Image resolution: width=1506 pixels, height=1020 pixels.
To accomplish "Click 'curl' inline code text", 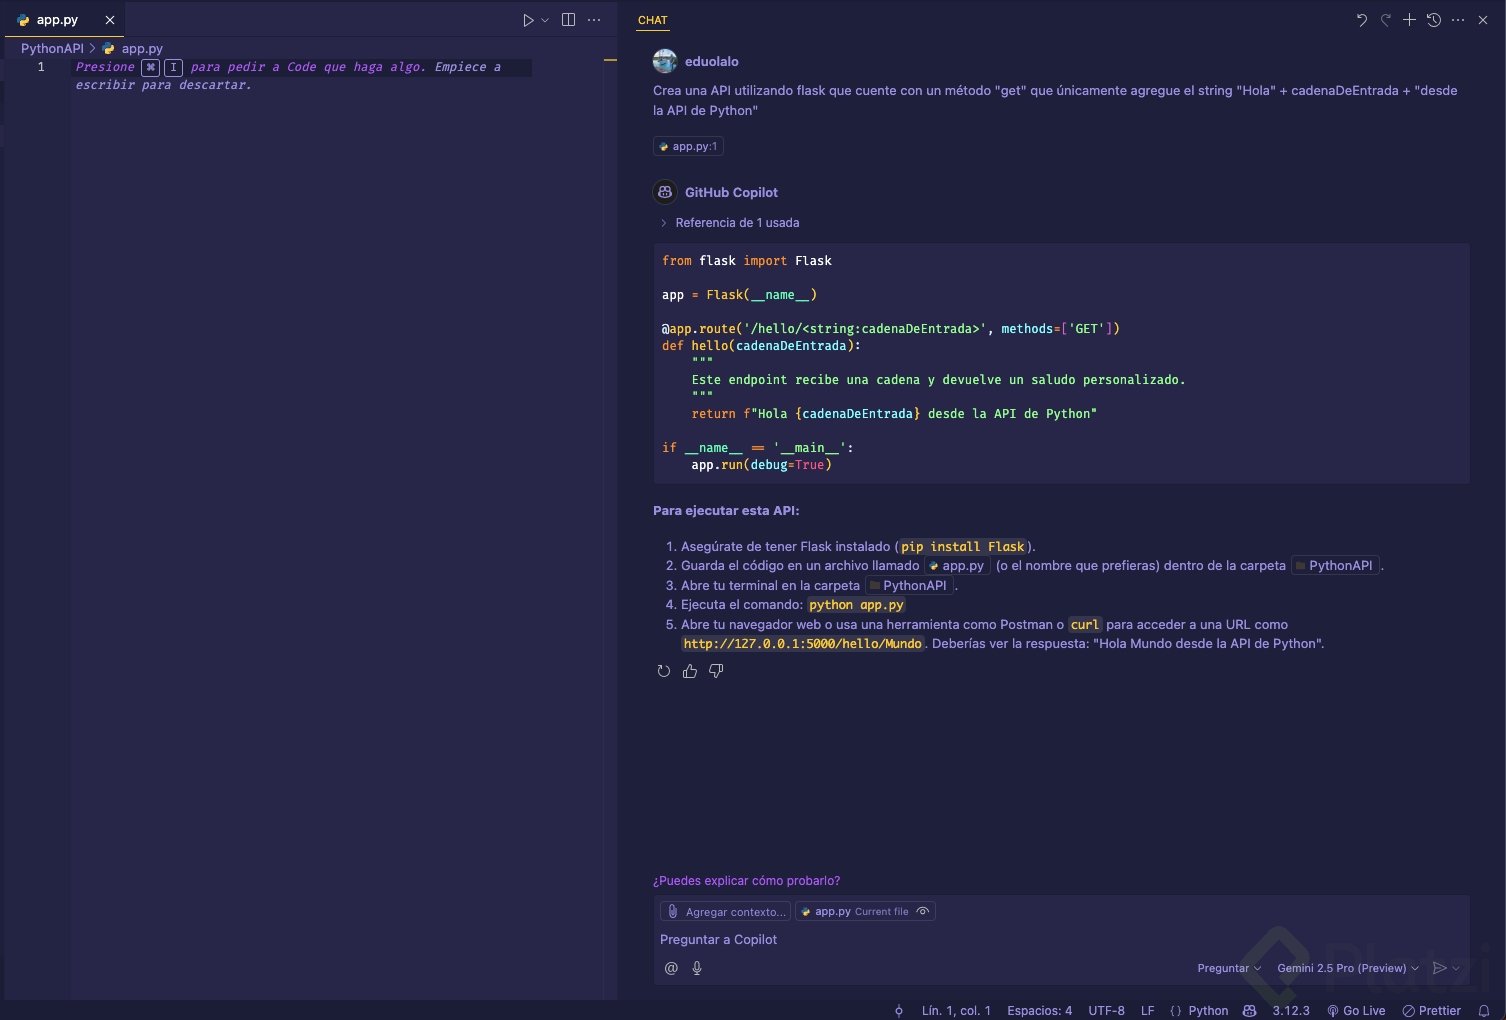I will tap(1085, 625).
